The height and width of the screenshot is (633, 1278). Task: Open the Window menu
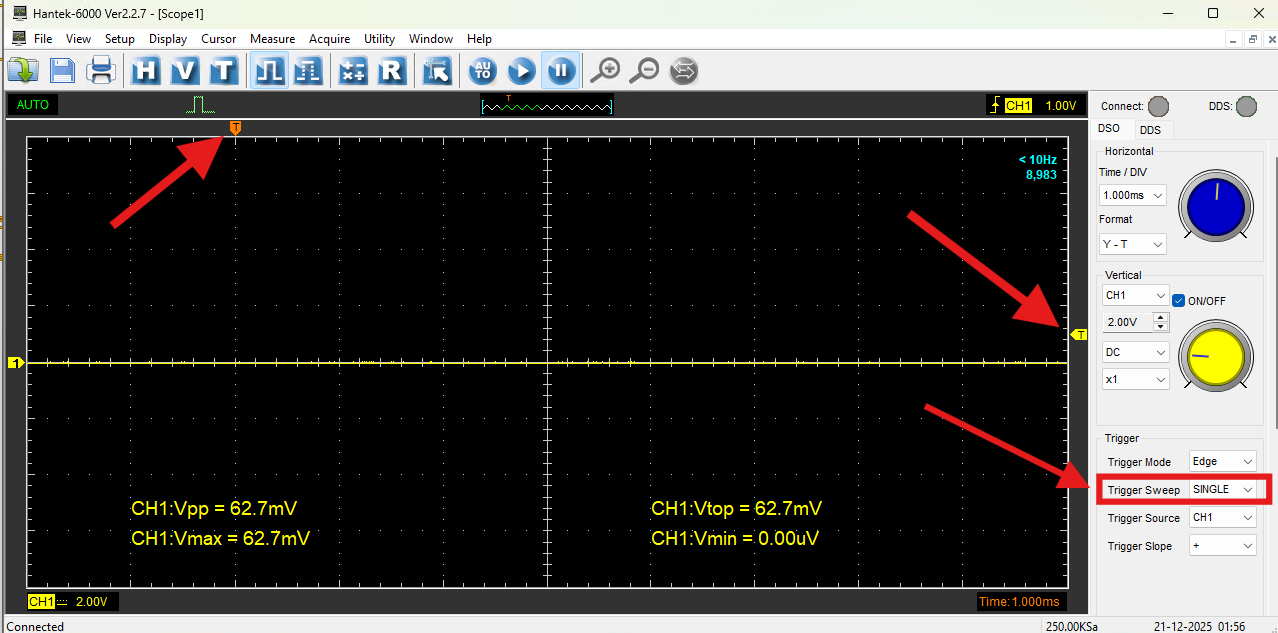point(431,39)
